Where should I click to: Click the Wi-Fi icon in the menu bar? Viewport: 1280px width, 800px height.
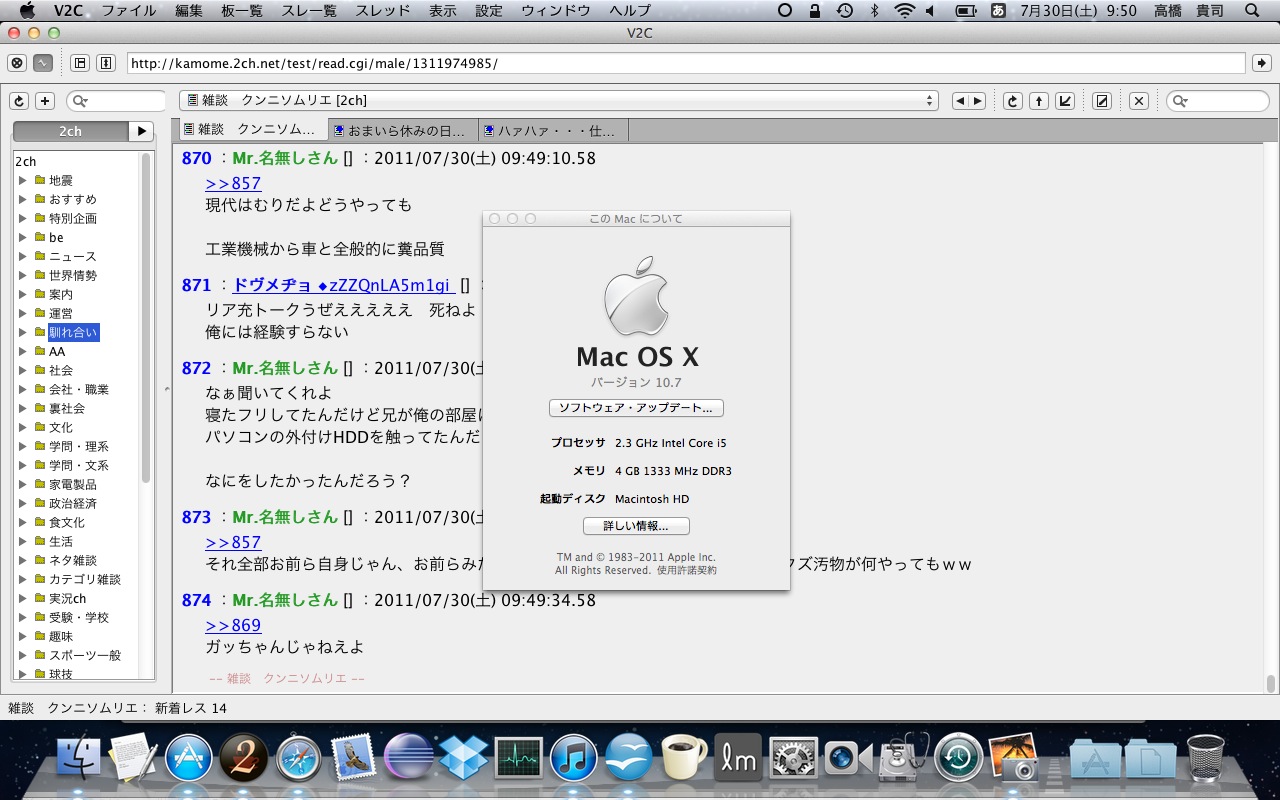905,11
